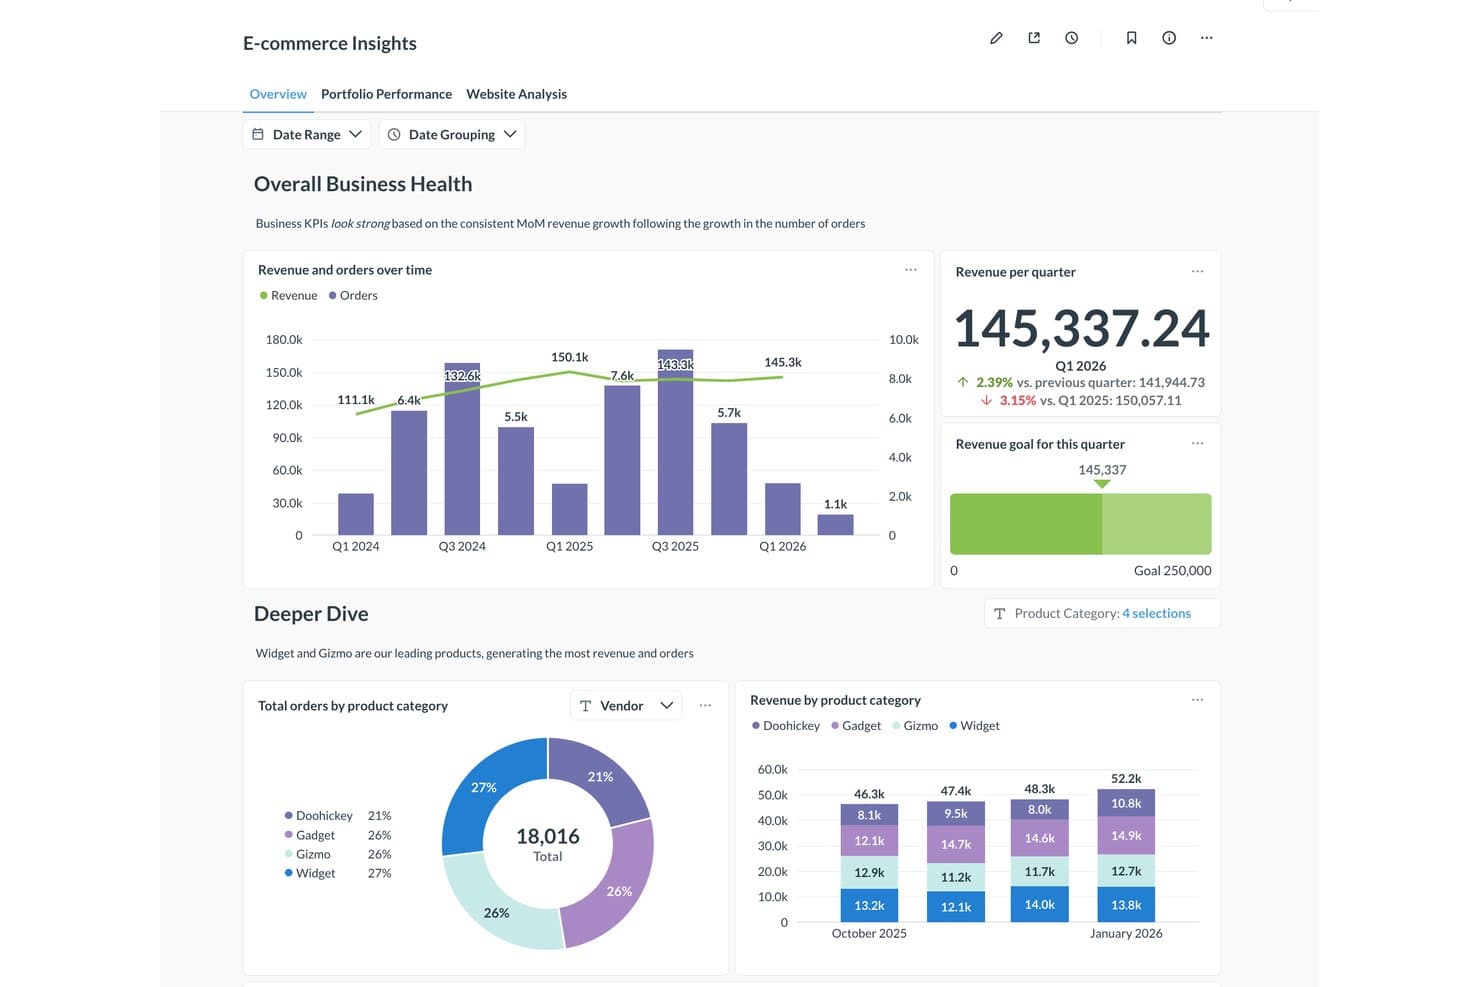Viewport: 1480px width, 987px height.
Task: Open ellipsis menu on Total orders card
Action: [x=705, y=705]
